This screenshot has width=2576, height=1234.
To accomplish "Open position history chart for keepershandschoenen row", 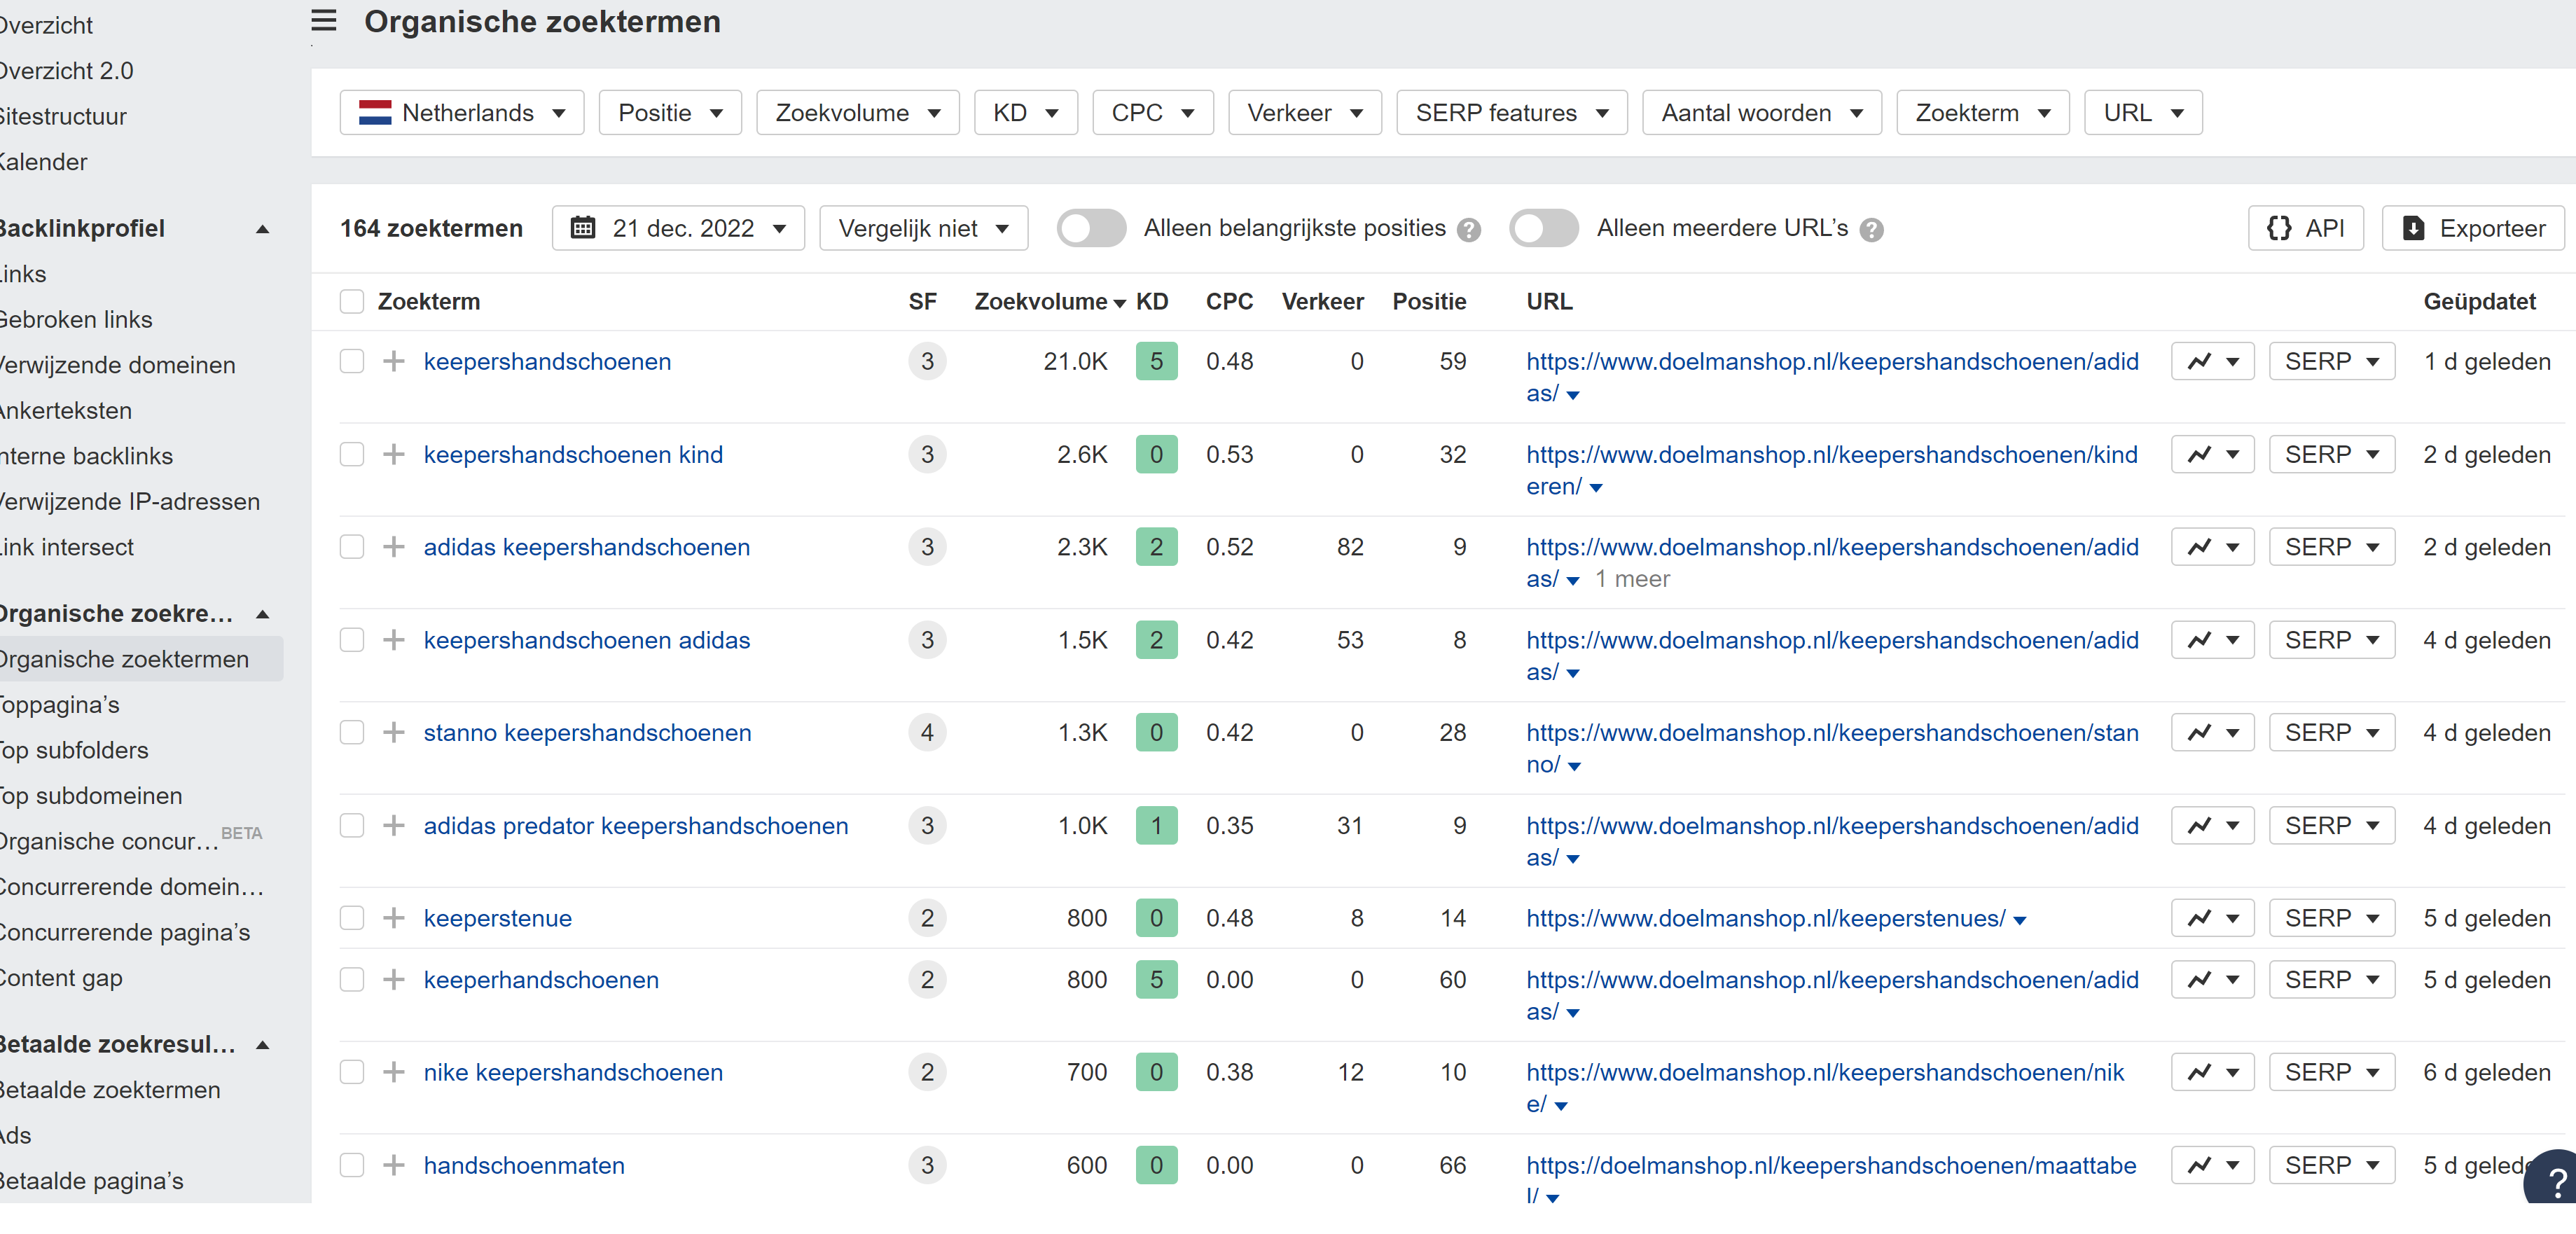I will point(2212,361).
